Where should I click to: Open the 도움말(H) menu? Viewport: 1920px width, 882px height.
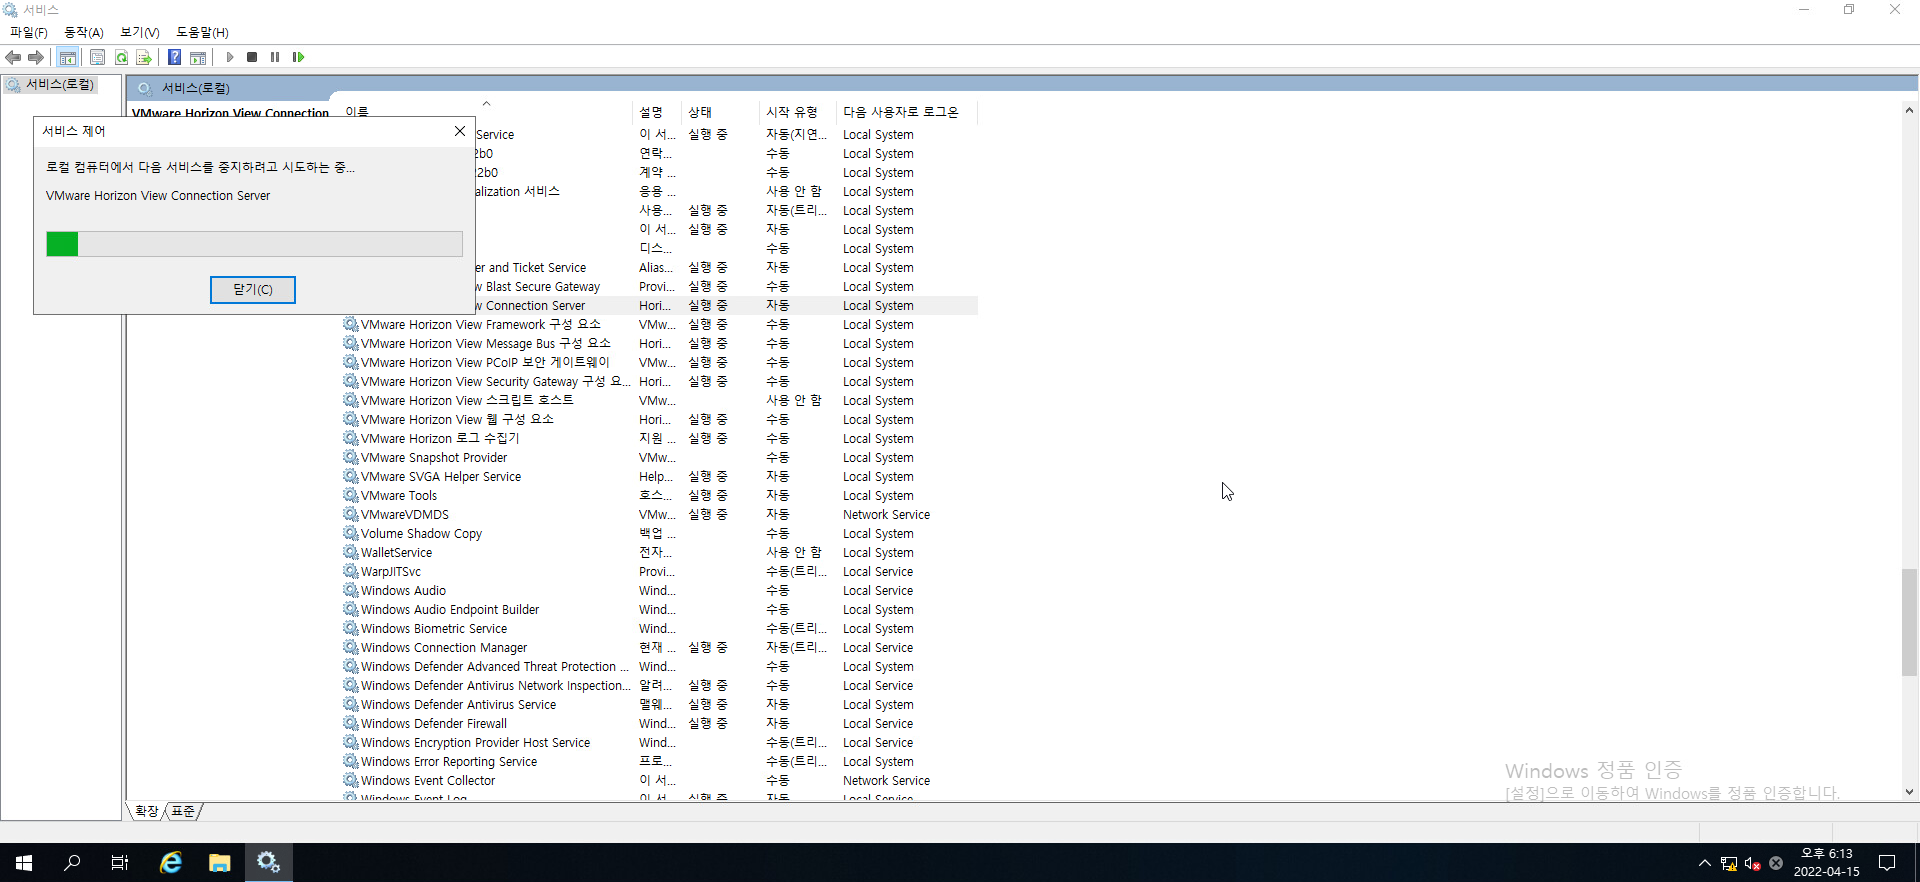pos(202,32)
